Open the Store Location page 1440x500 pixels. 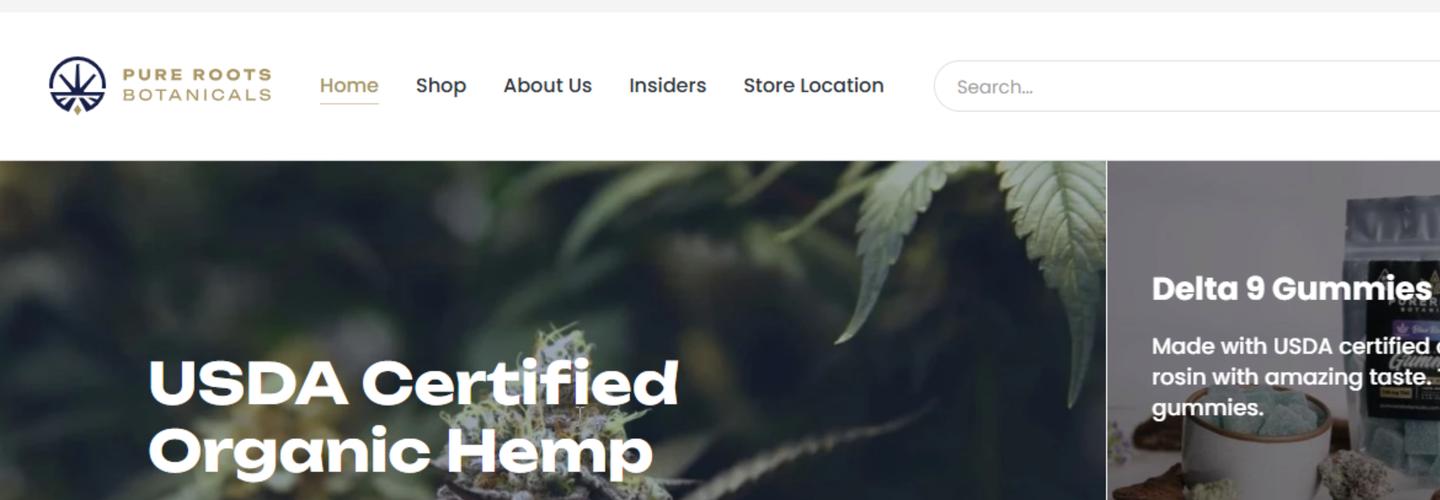pyautogui.click(x=813, y=86)
